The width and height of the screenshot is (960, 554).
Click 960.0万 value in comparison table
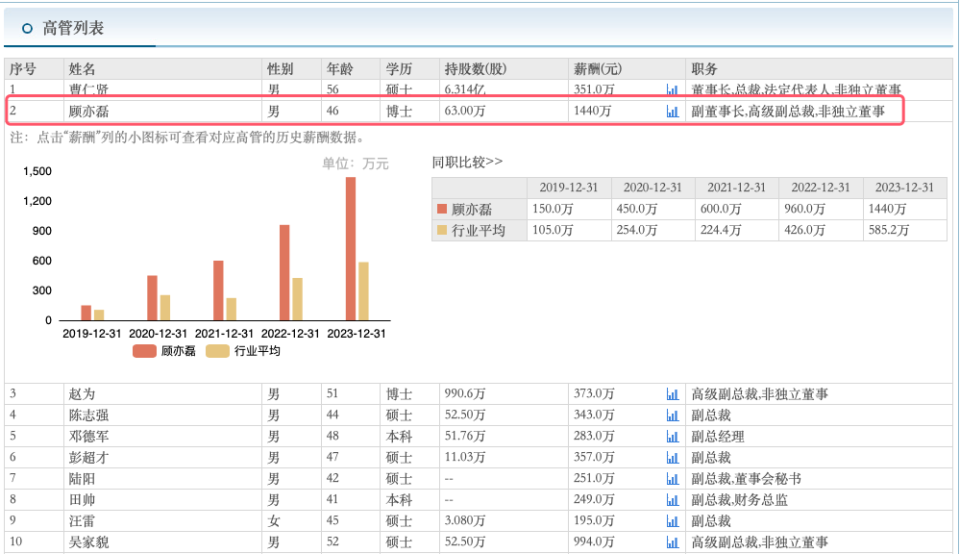[x=805, y=209]
